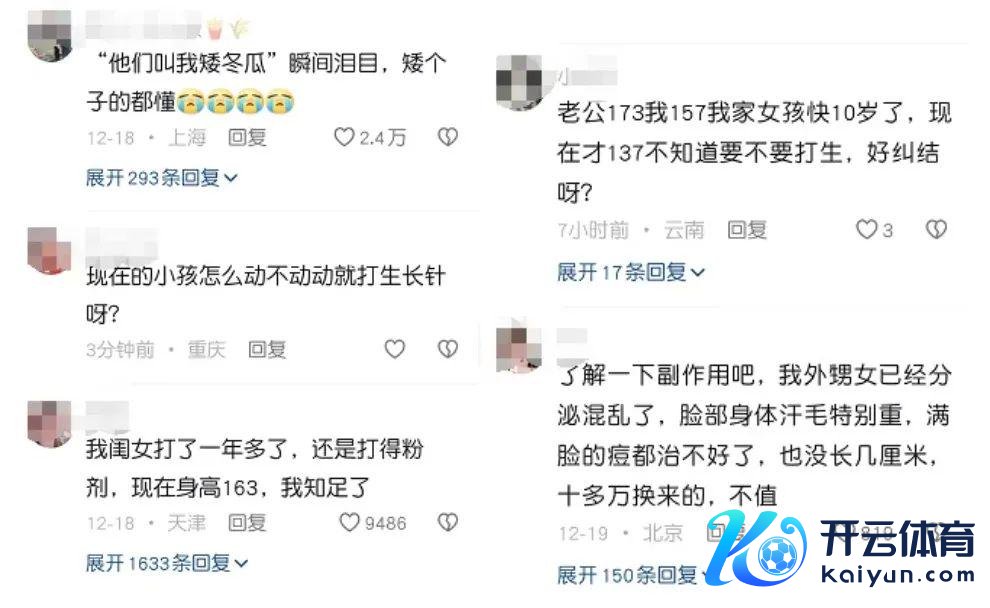Expand 展开17条回复 replies
Image resolution: width=990 pixels, height=608 pixels.
[x=631, y=272]
